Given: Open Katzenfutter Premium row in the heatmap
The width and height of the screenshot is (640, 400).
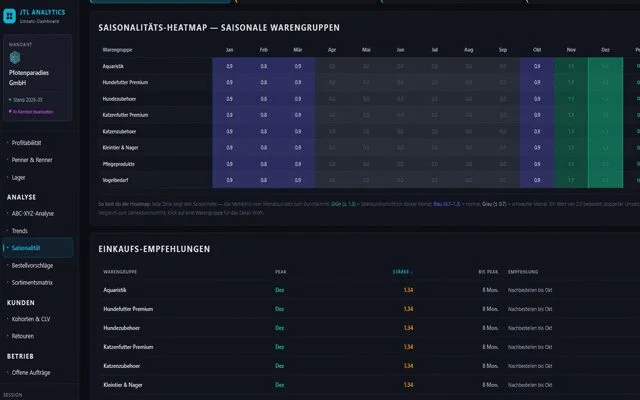Looking at the screenshot, I should pyautogui.click(x=125, y=115).
